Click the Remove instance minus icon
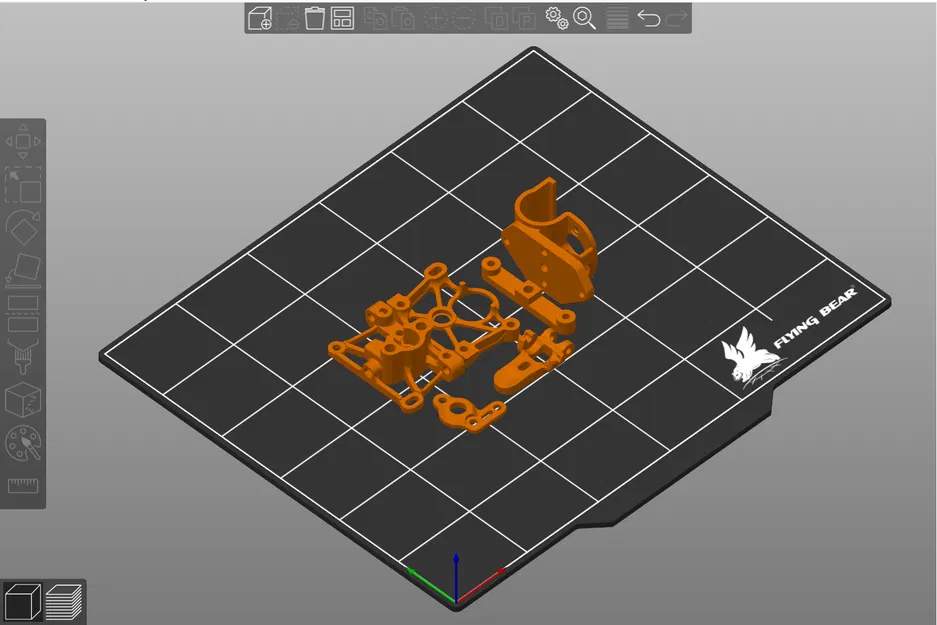Viewport: 937px width, 625px height. point(463,18)
